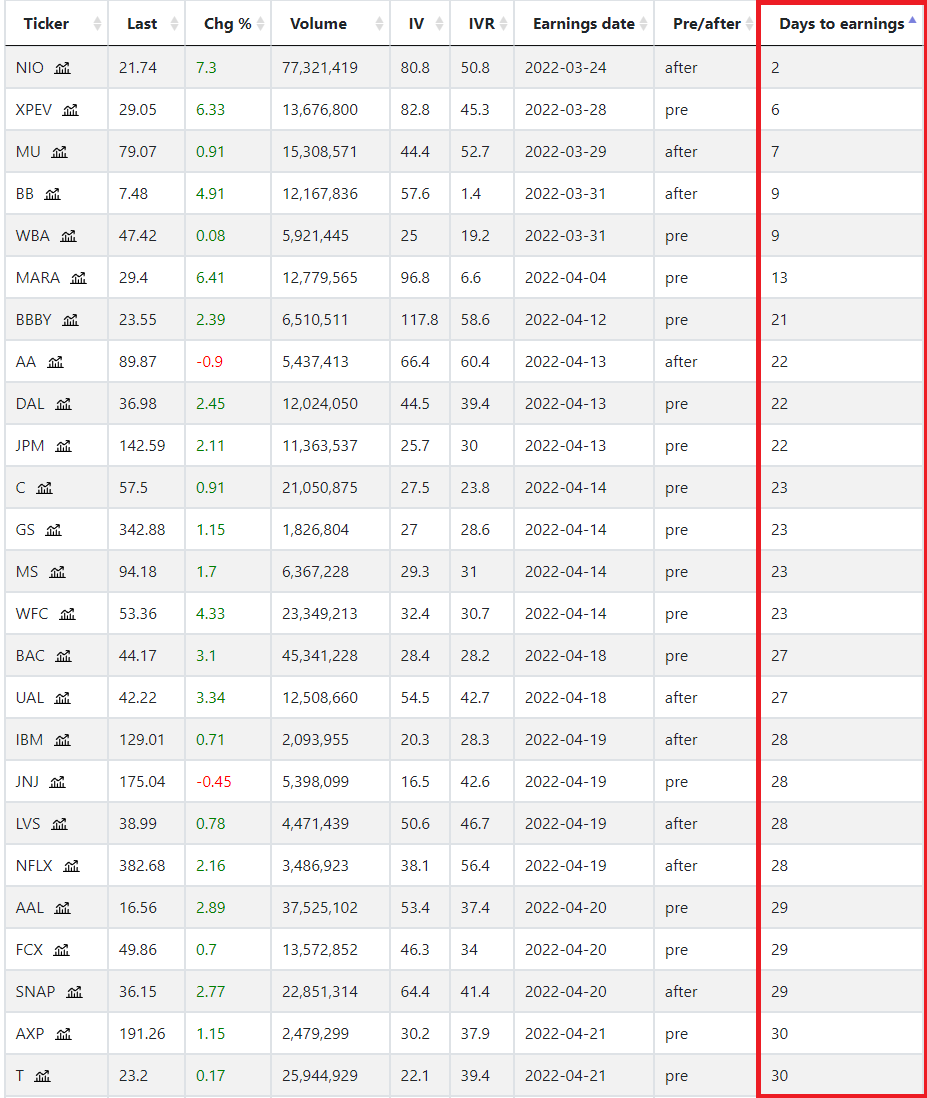Viewport: 927px width, 1098px height.
Task: Select GS last price 342.88
Action: coord(142,530)
